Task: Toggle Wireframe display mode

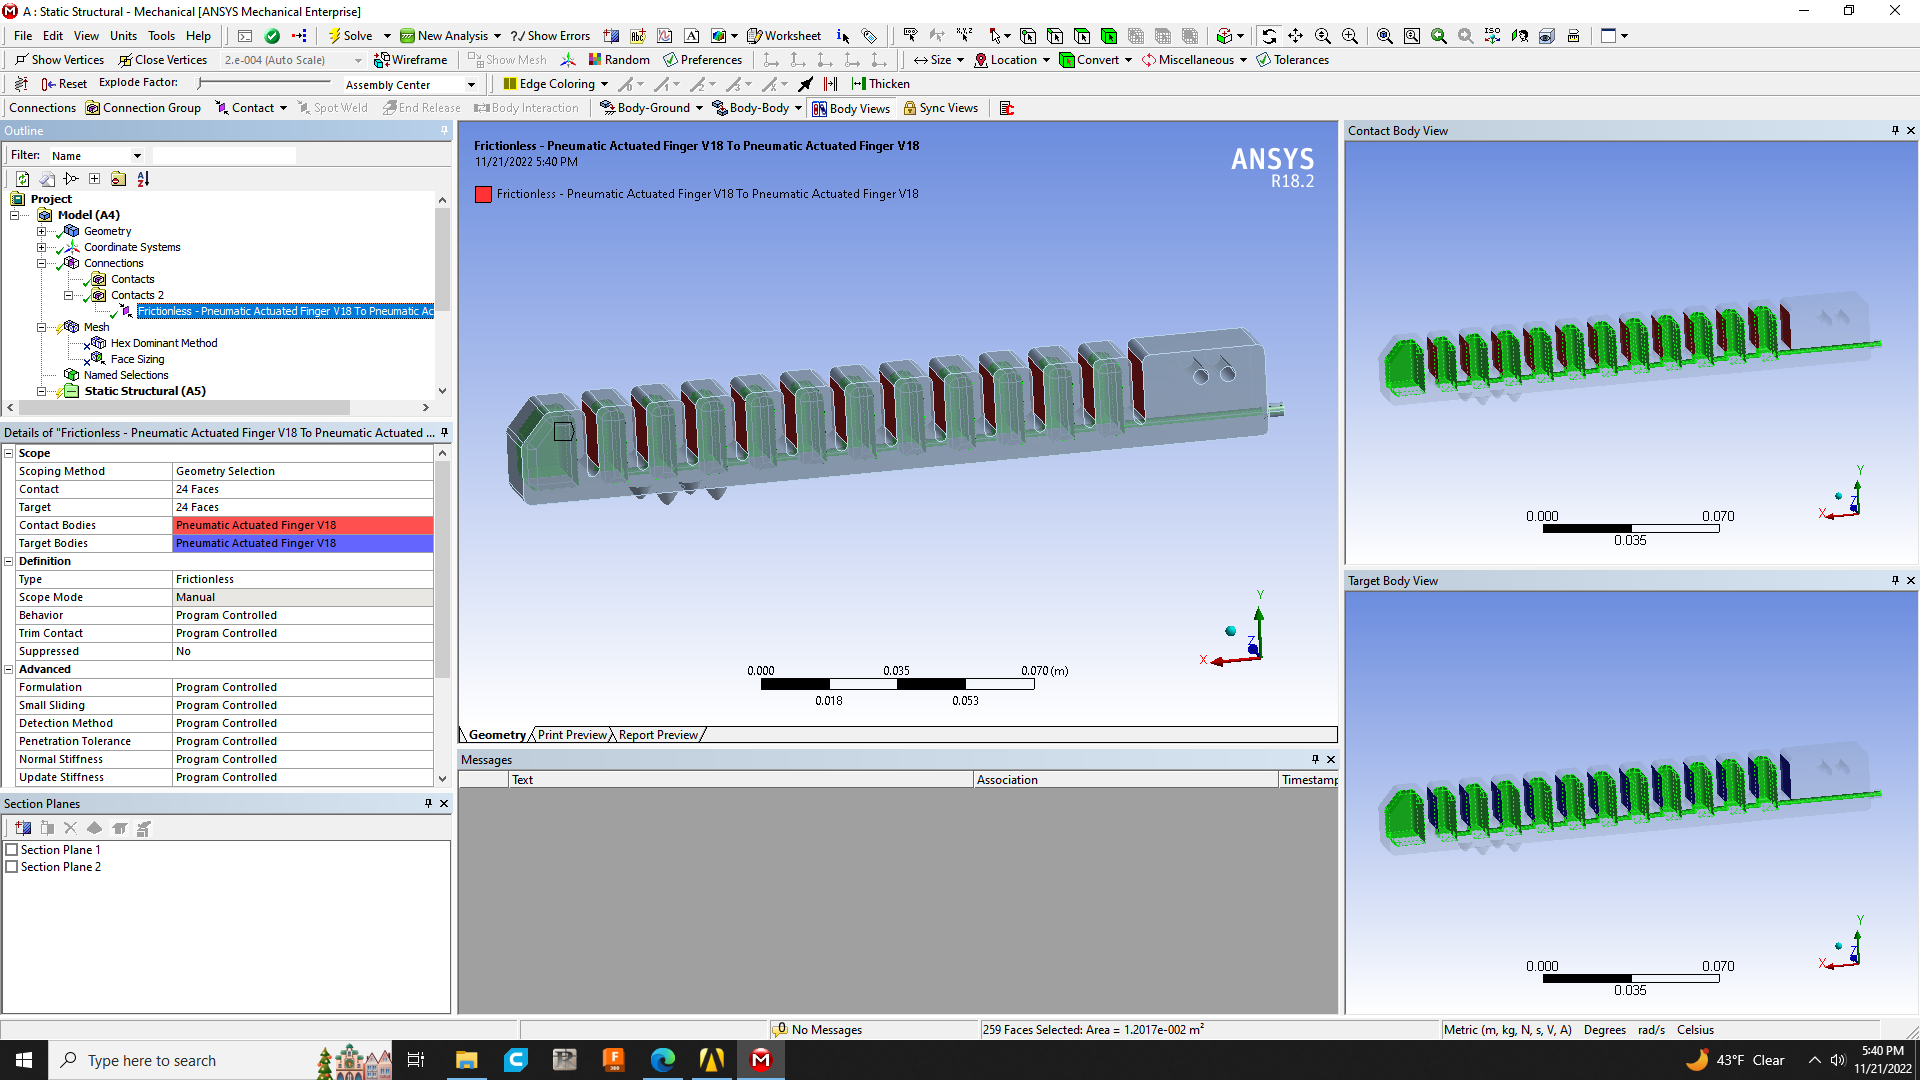Action: click(x=411, y=60)
